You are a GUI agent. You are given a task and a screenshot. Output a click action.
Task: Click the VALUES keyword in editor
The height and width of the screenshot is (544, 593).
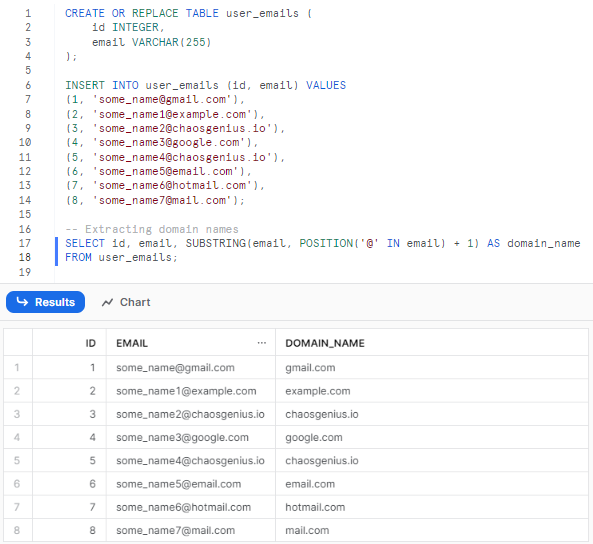(326, 85)
